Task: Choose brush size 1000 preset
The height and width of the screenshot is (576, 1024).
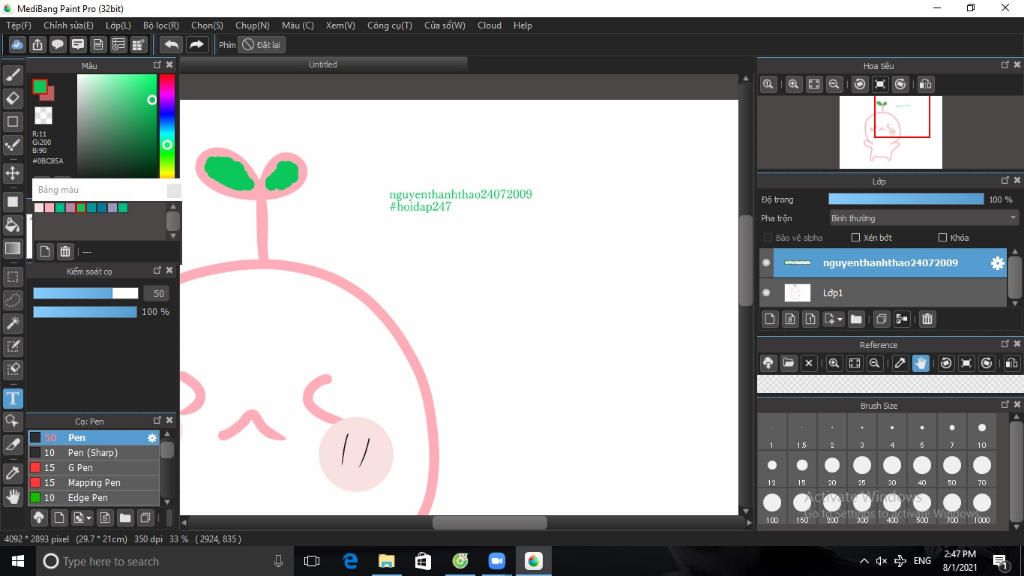Action: tap(982, 508)
